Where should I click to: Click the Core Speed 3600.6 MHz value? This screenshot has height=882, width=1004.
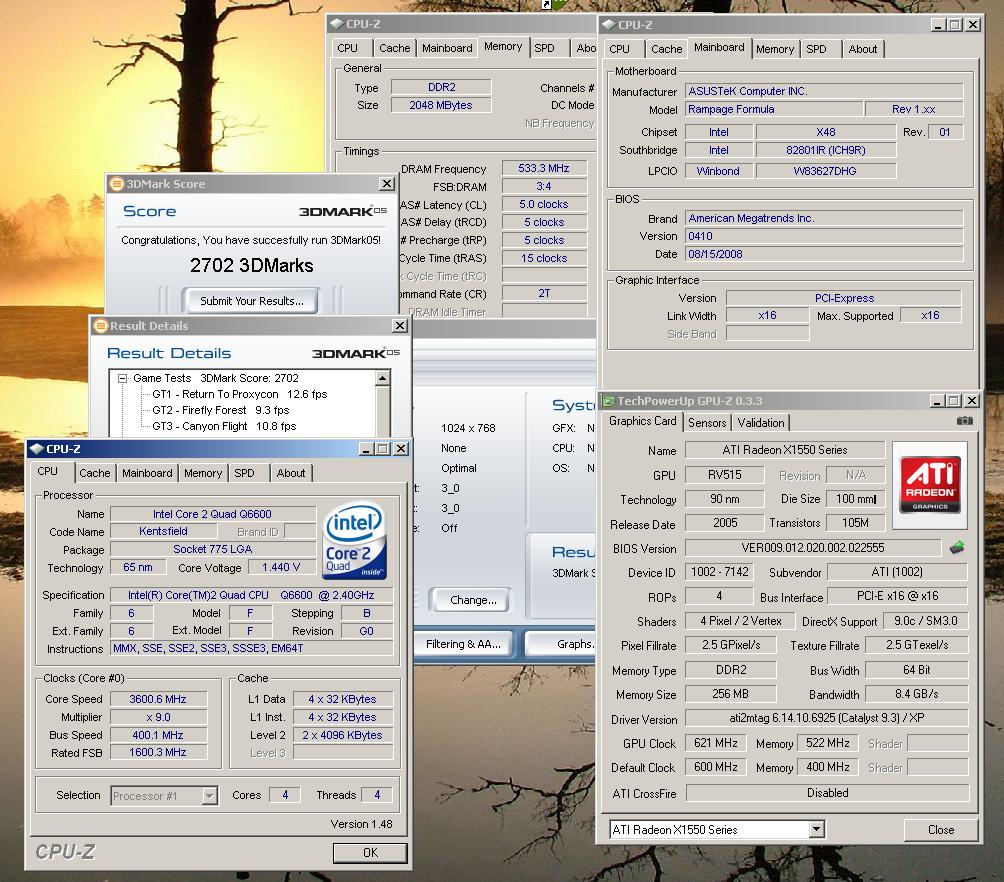pyautogui.click(x=158, y=699)
